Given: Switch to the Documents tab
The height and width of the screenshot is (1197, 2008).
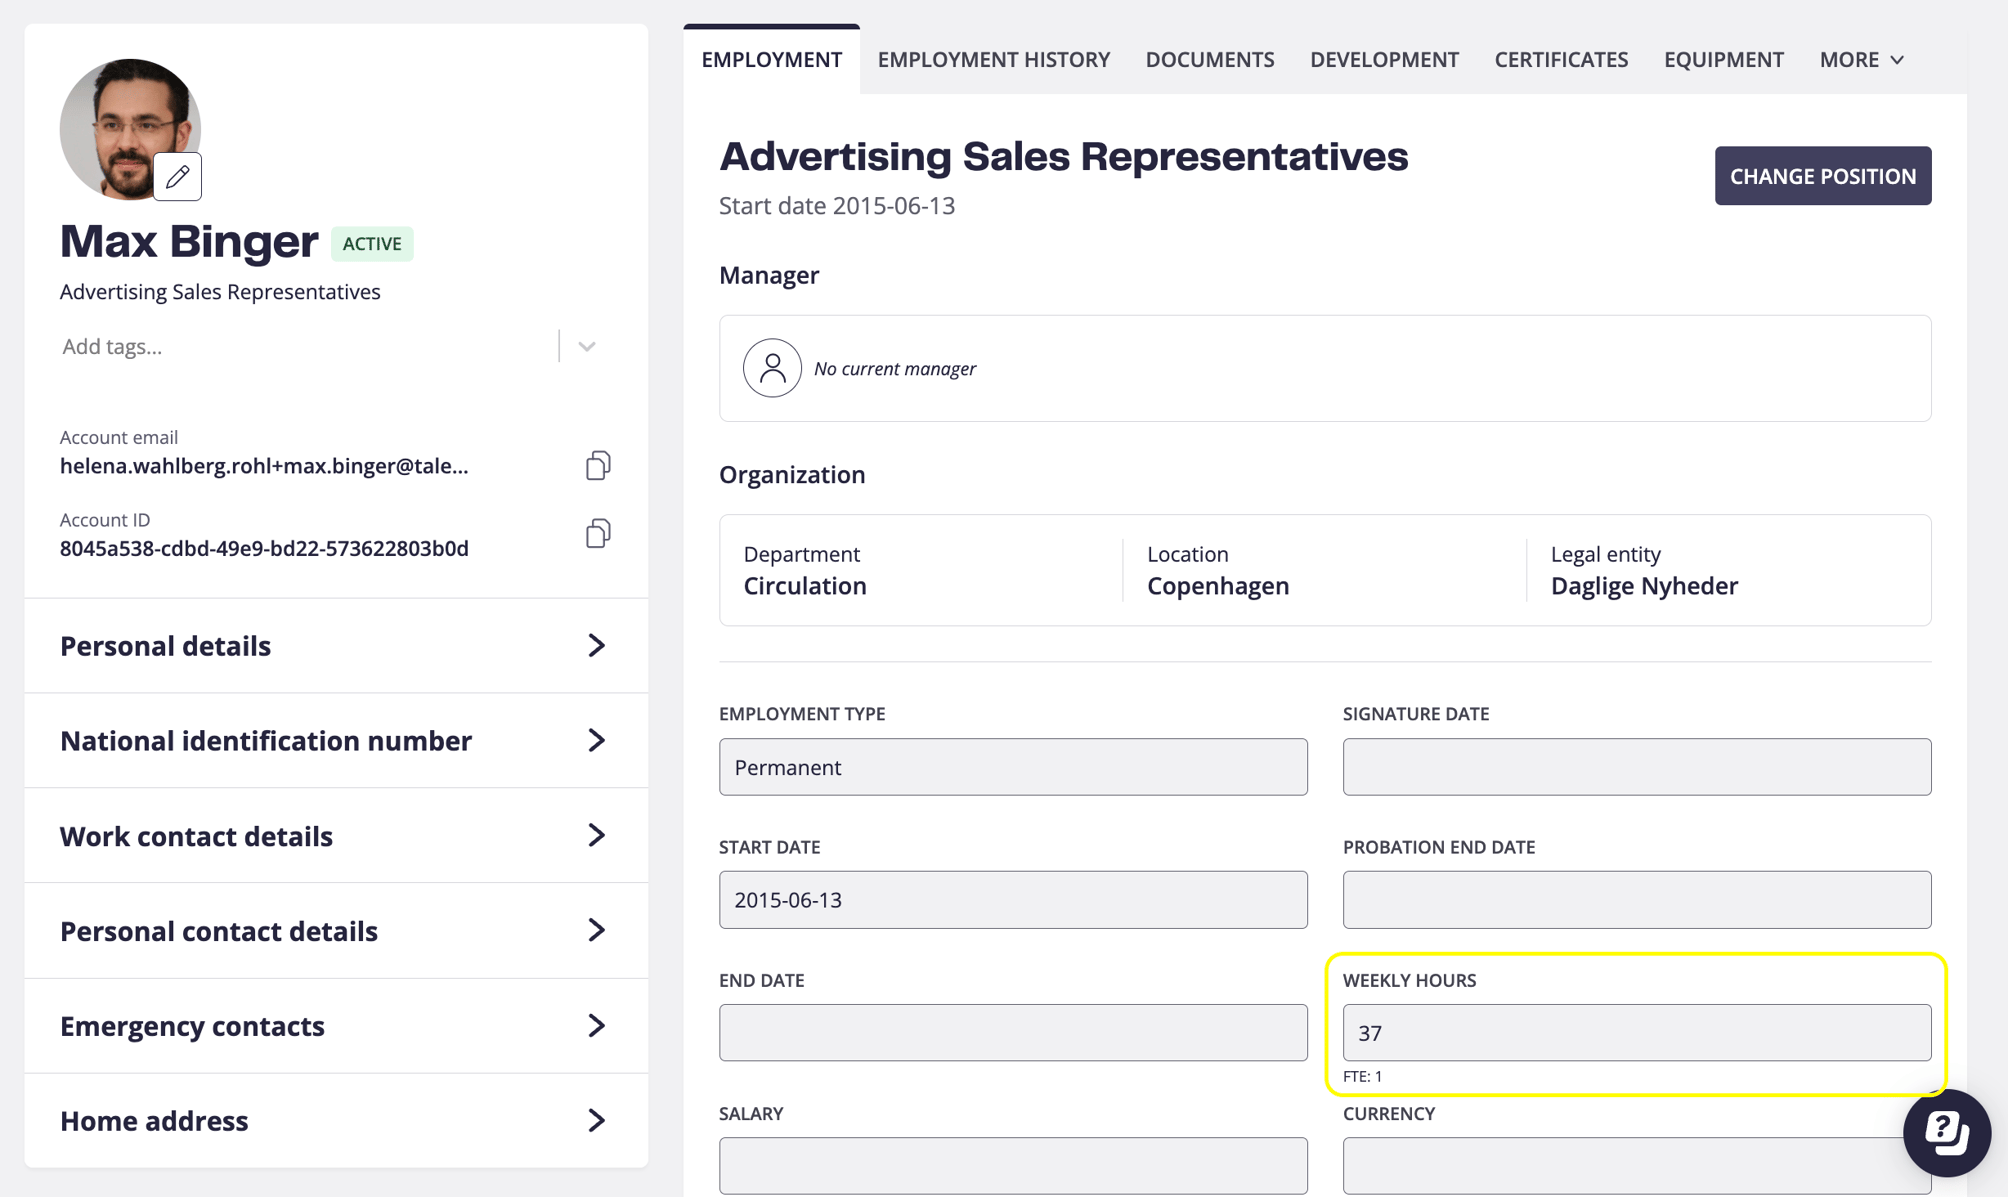Looking at the screenshot, I should tap(1210, 59).
